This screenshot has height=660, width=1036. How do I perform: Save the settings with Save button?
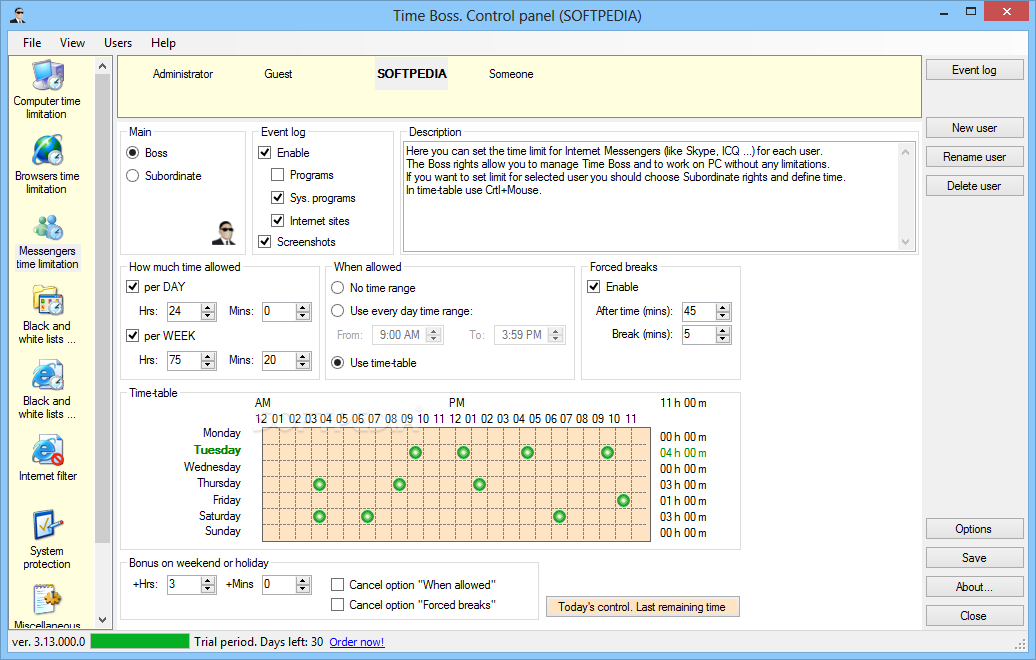[x=975, y=558]
